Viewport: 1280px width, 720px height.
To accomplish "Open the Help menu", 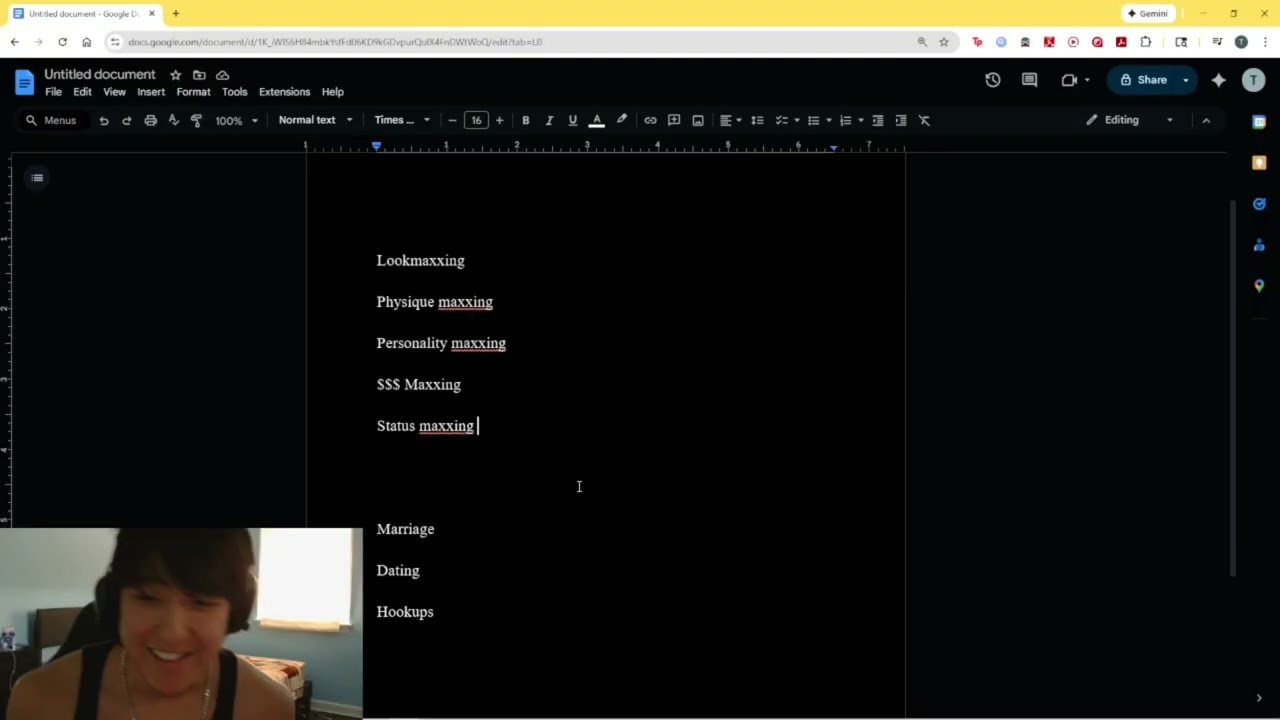I will tap(333, 92).
